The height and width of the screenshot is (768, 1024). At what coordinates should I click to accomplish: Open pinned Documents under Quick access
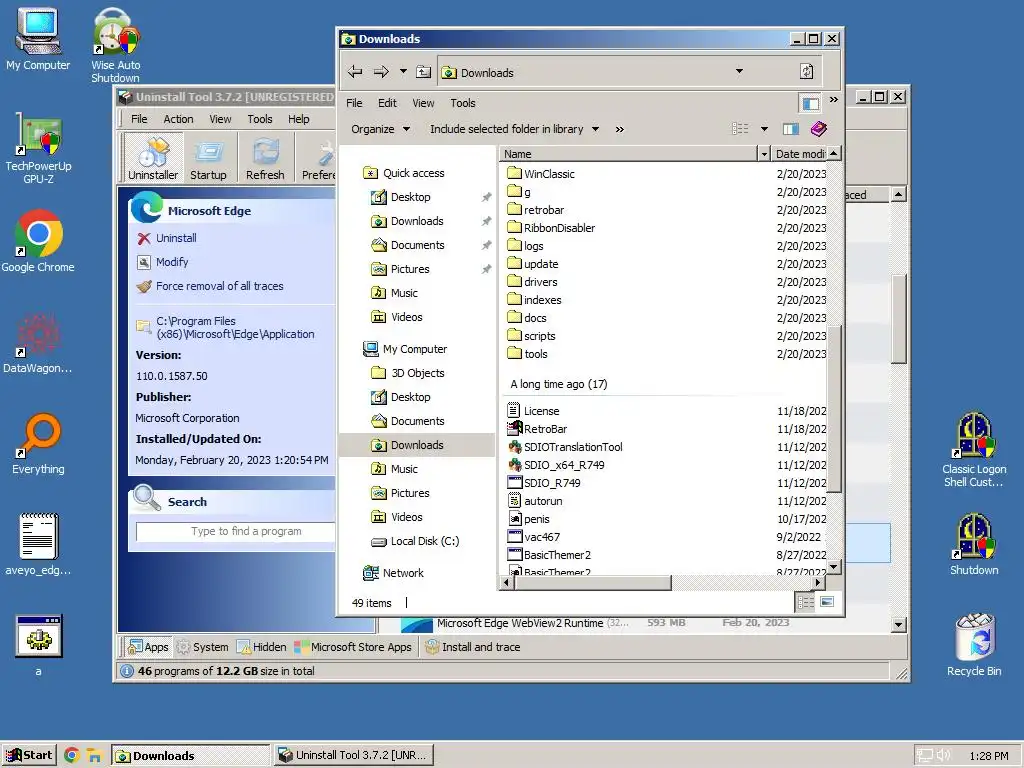417,245
